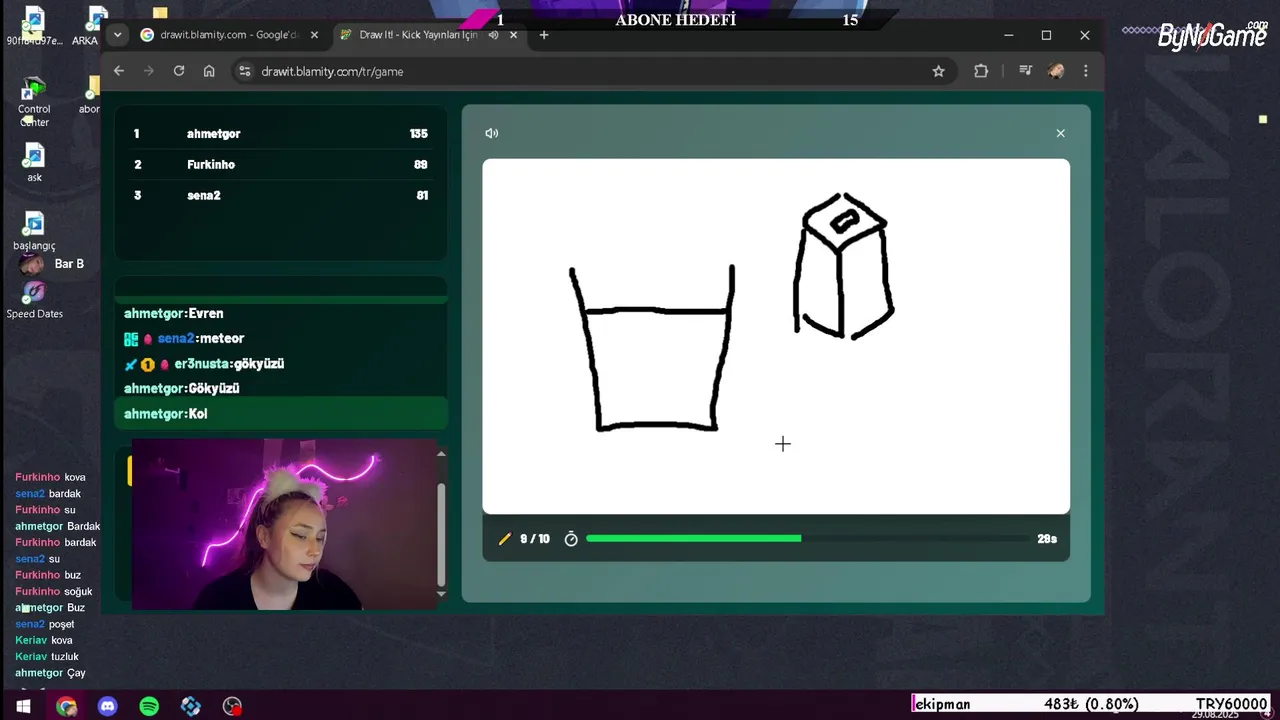The width and height of the screenshot is (1280, 720).
Task: Select ahmetgor in the leaderboard
Action: (x=213, y=134)
